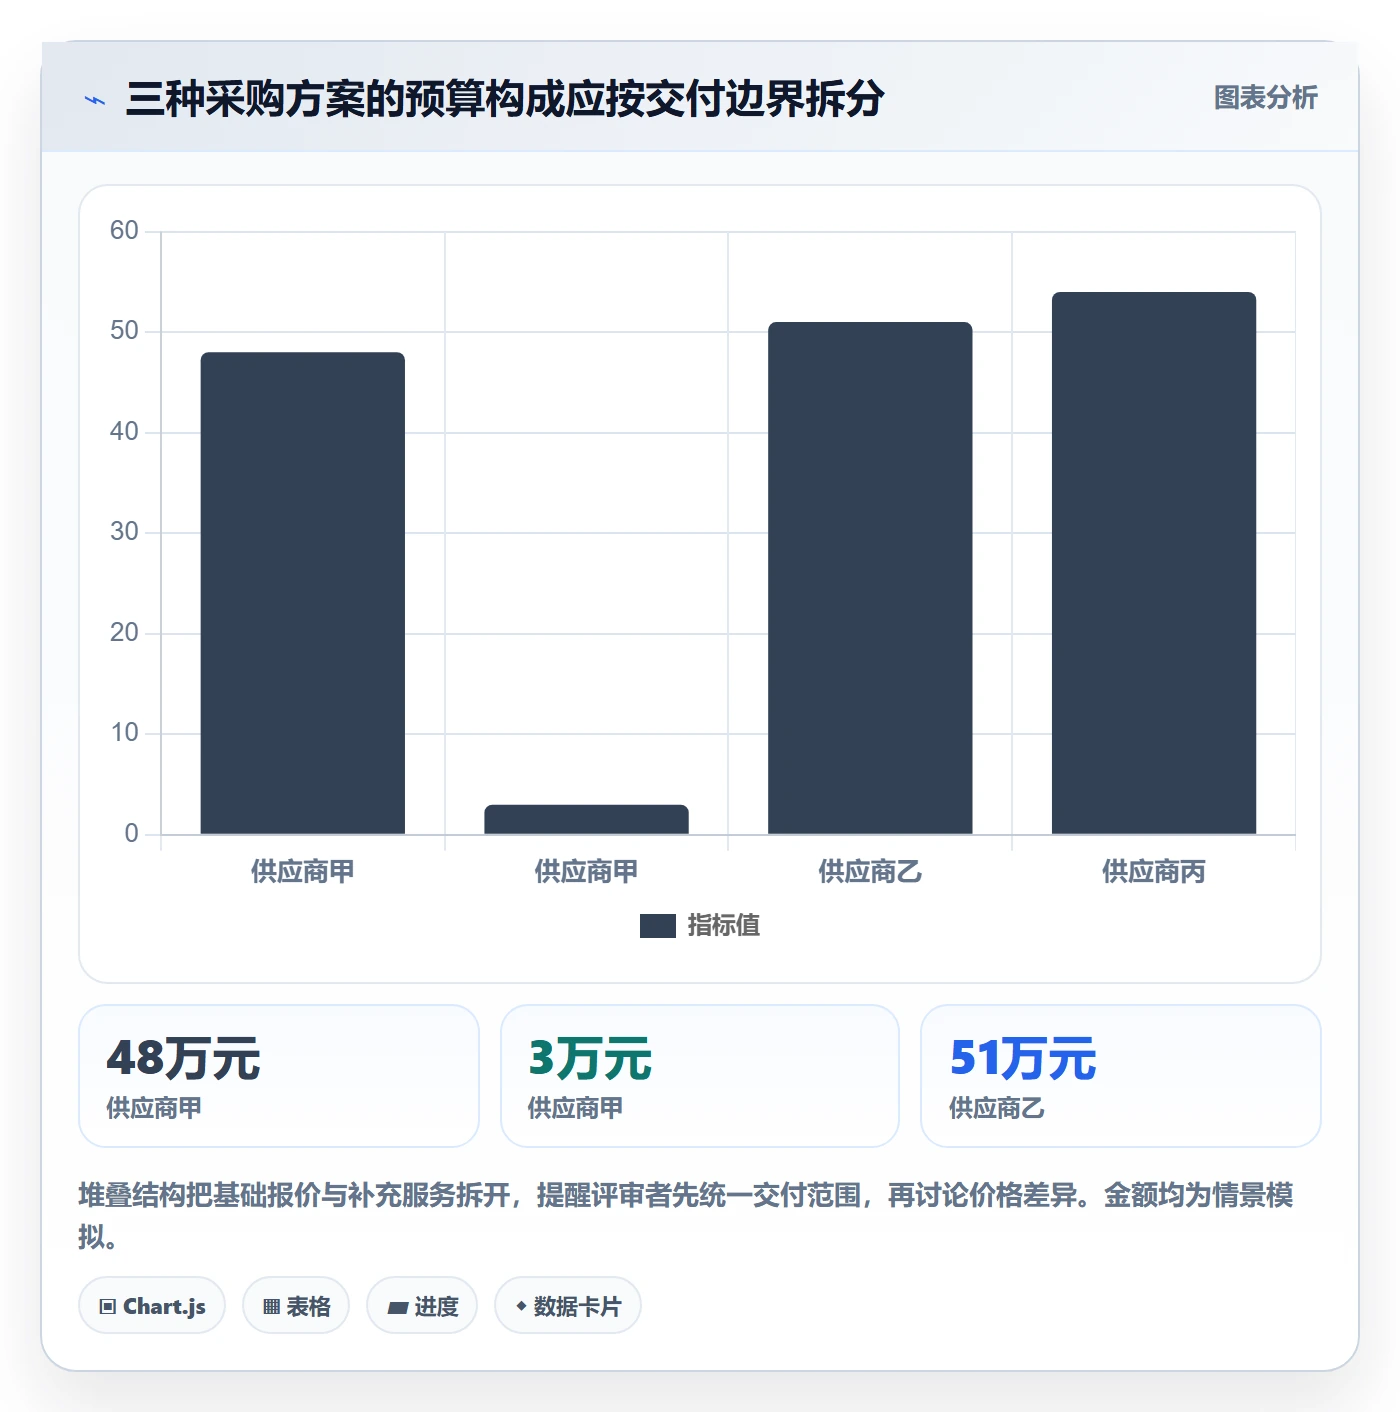Click the 表格 tag chip
Screen dimensions: 1400x1412
296,1305
